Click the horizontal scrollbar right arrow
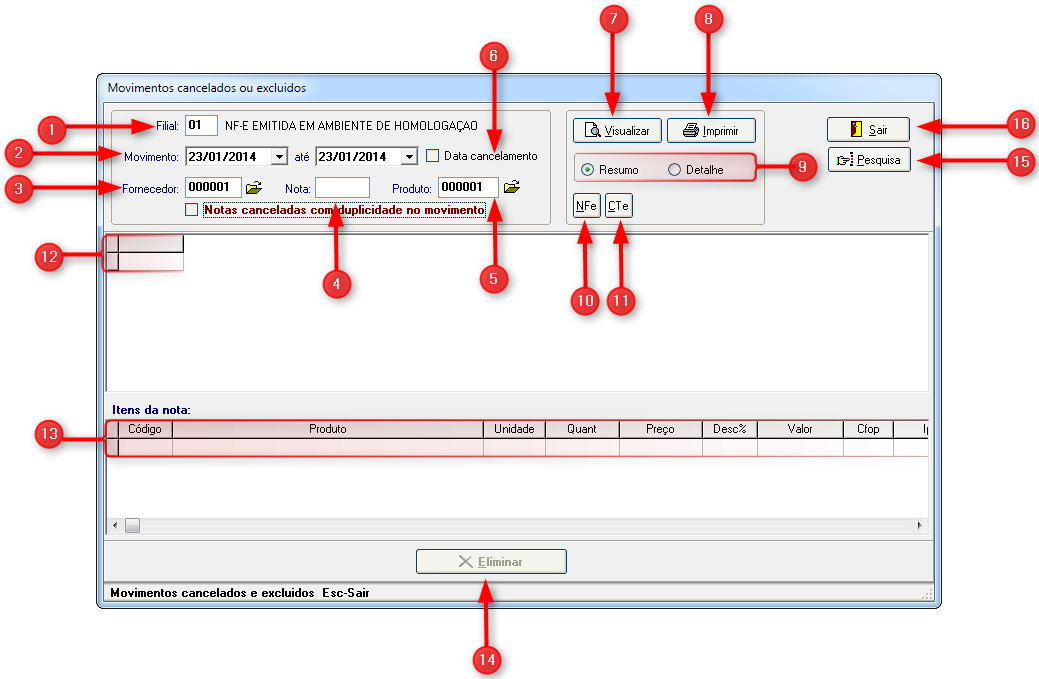The image size is (1039, 679). click(920, 525)
